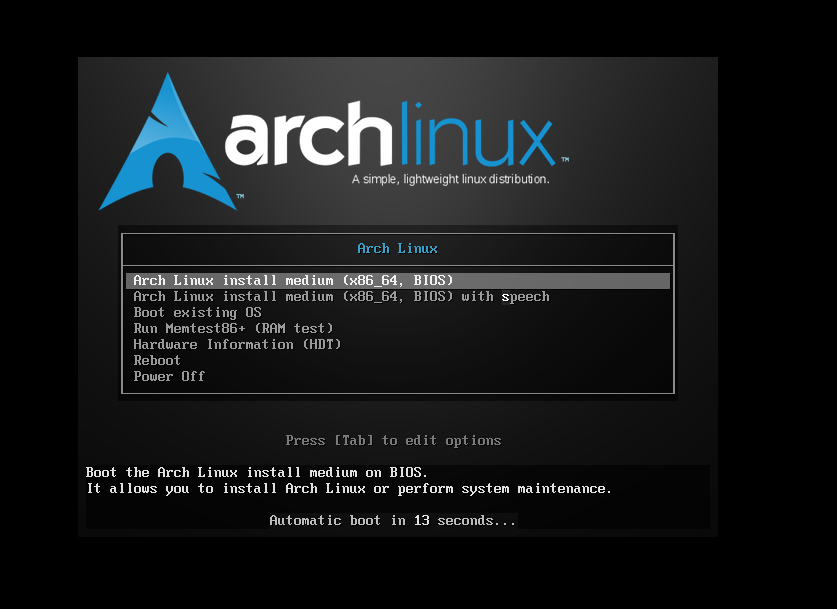This screenshot has width=837, height=609.
Task: Open Hardware Information (HDT) entry
Action: [x=237, y=345]
